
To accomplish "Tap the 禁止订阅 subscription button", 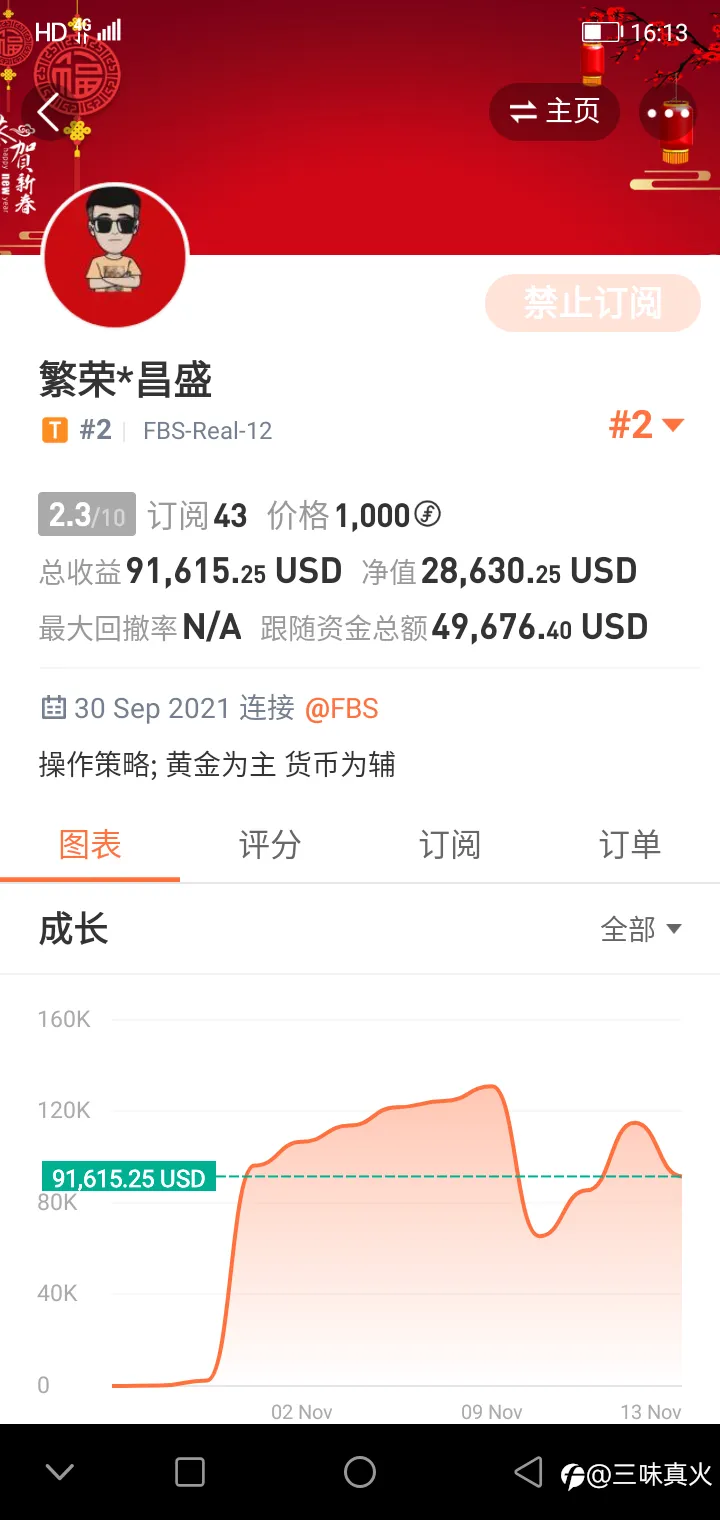I will coord(593,303).
